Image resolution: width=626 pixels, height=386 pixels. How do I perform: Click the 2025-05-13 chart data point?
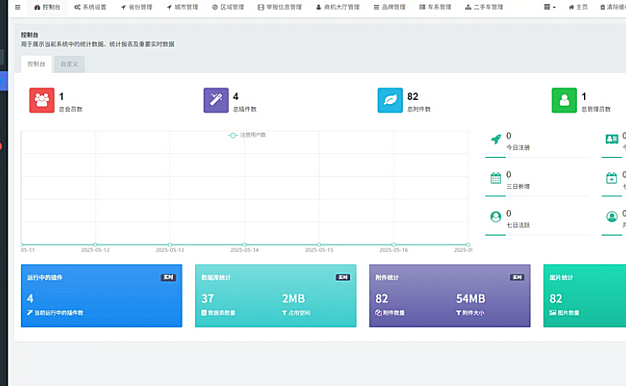point(170,244)
